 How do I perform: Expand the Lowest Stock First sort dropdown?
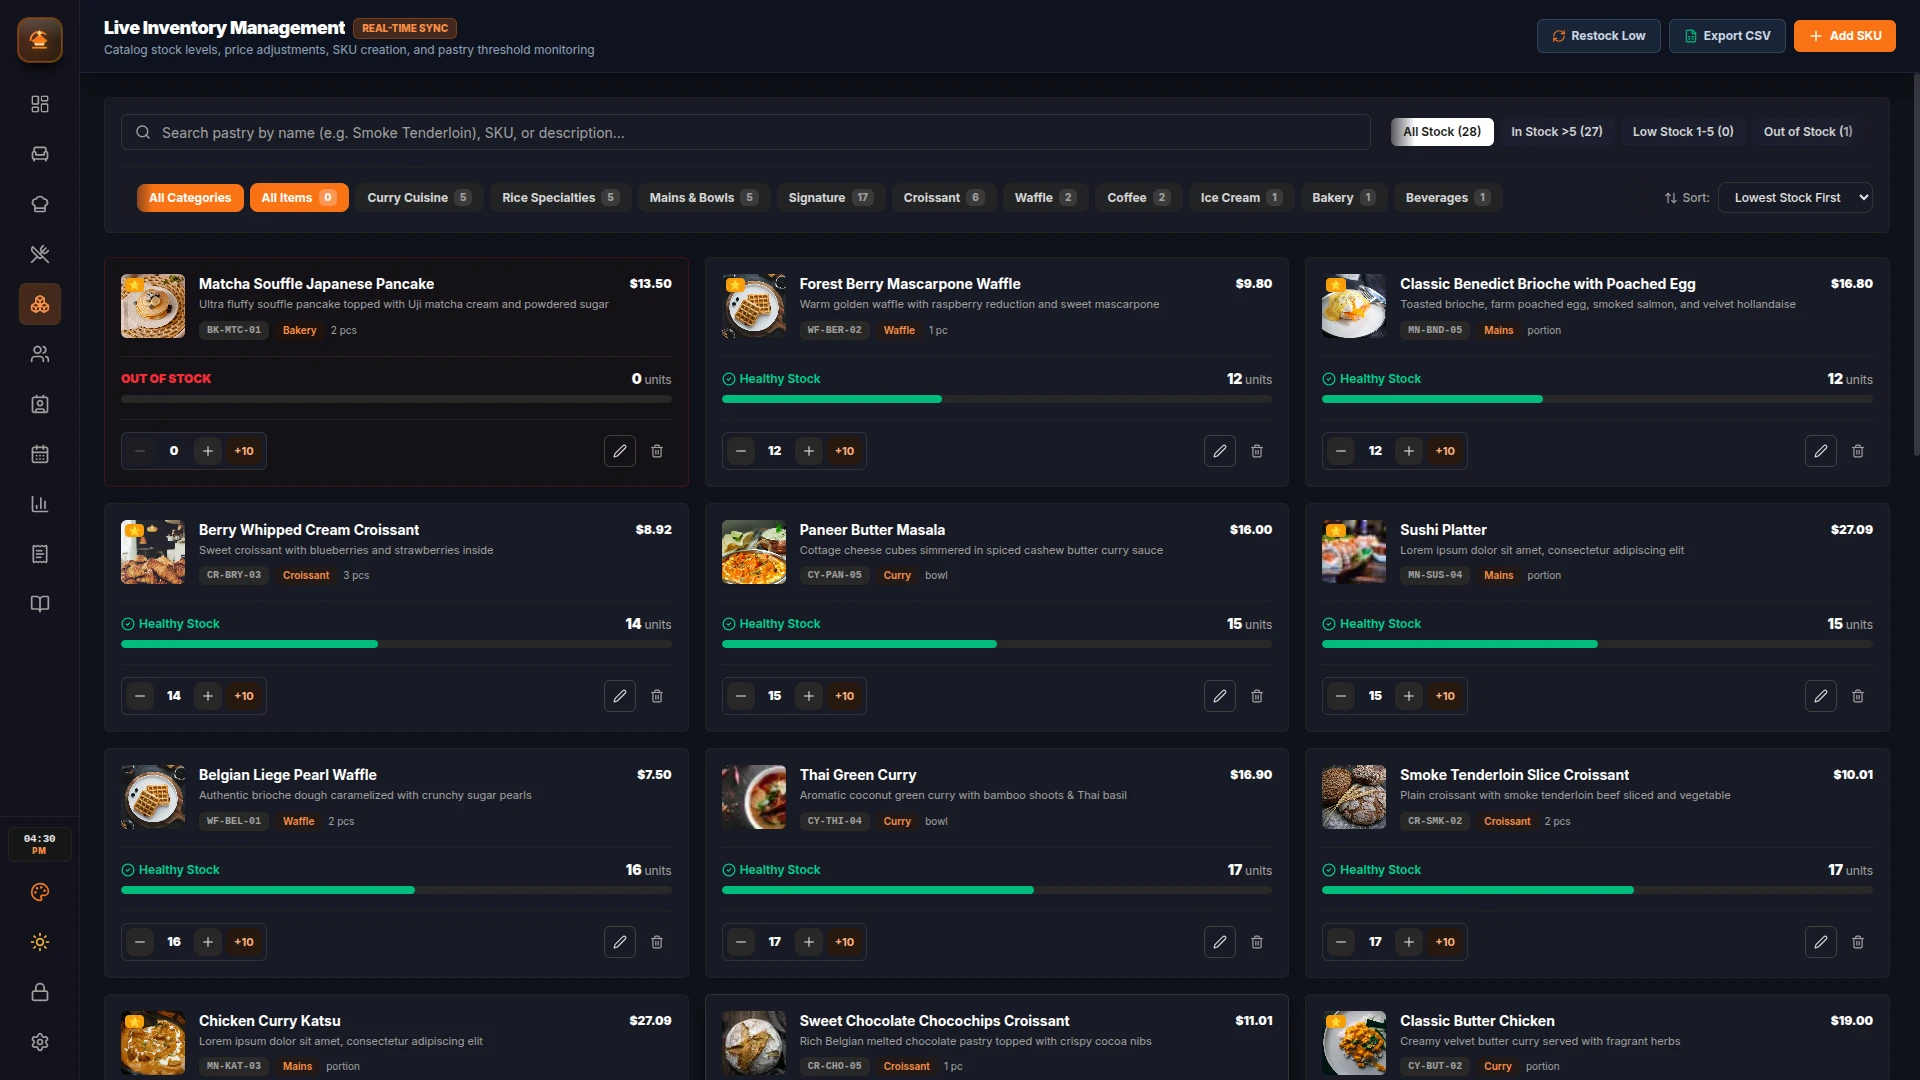tap(1795, 198)
